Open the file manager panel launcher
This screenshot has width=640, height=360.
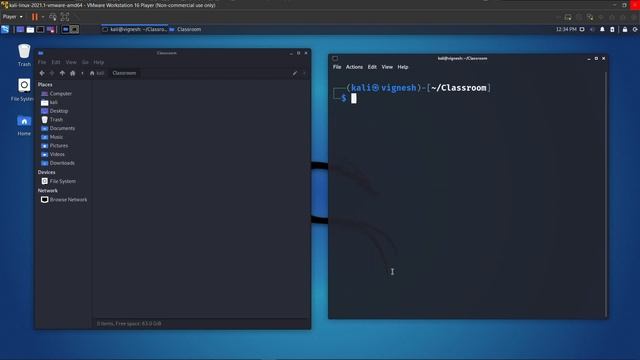[30, 29]
